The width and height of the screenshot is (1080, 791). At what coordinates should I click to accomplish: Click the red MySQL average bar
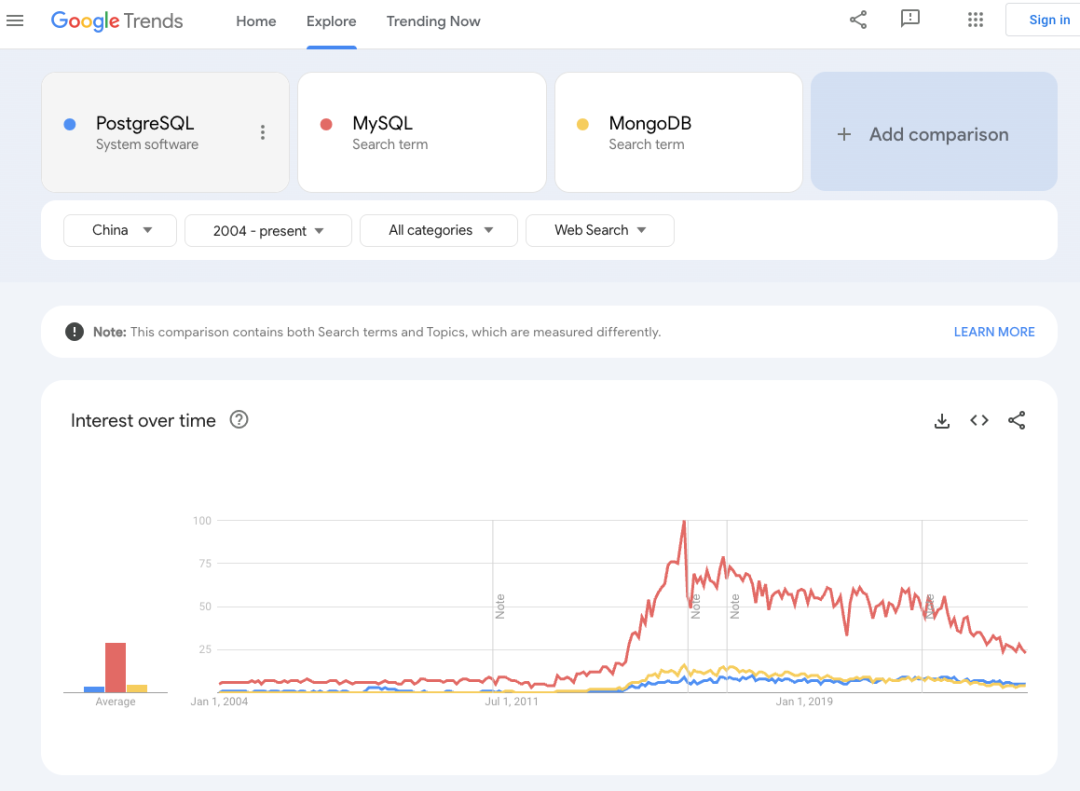click(x=116, y=667)
